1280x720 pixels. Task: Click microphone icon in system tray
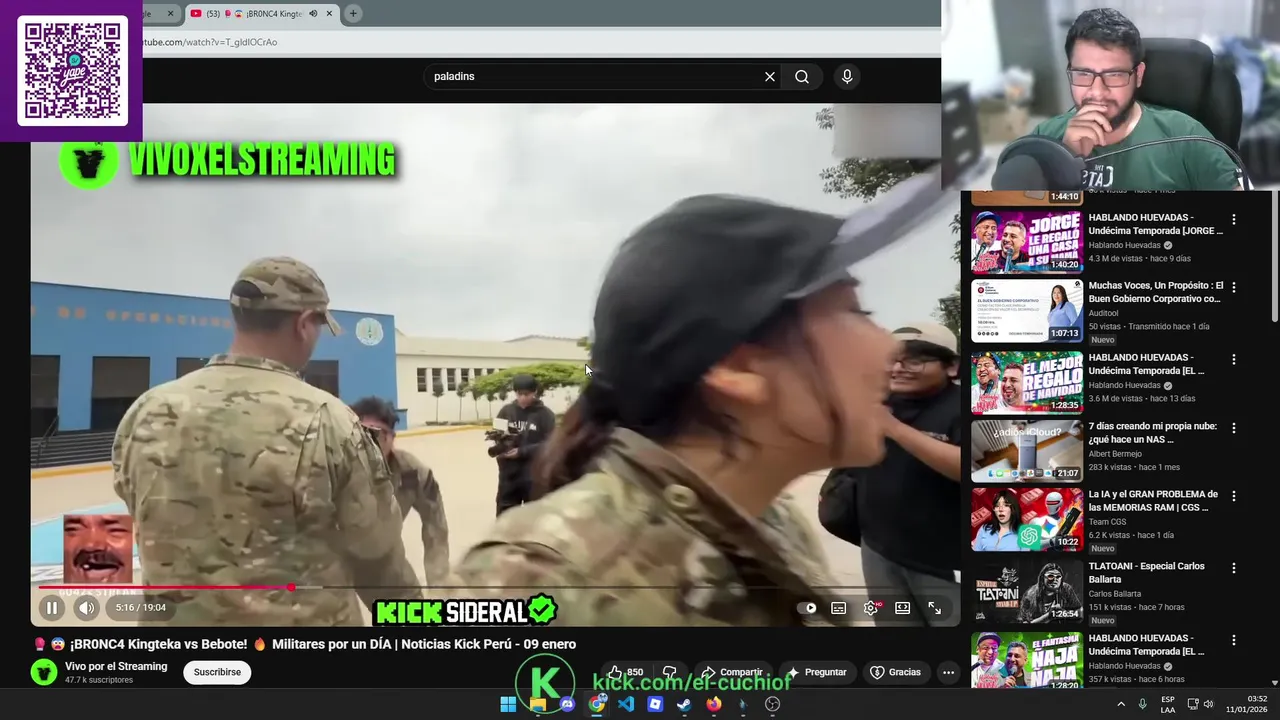pyautogui.click(x=1142, y=704)
